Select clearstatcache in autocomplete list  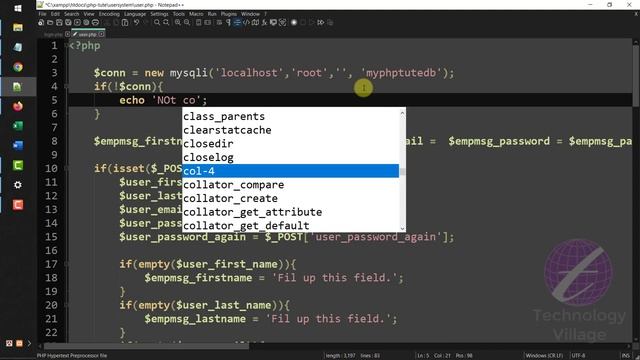point(291,130)
